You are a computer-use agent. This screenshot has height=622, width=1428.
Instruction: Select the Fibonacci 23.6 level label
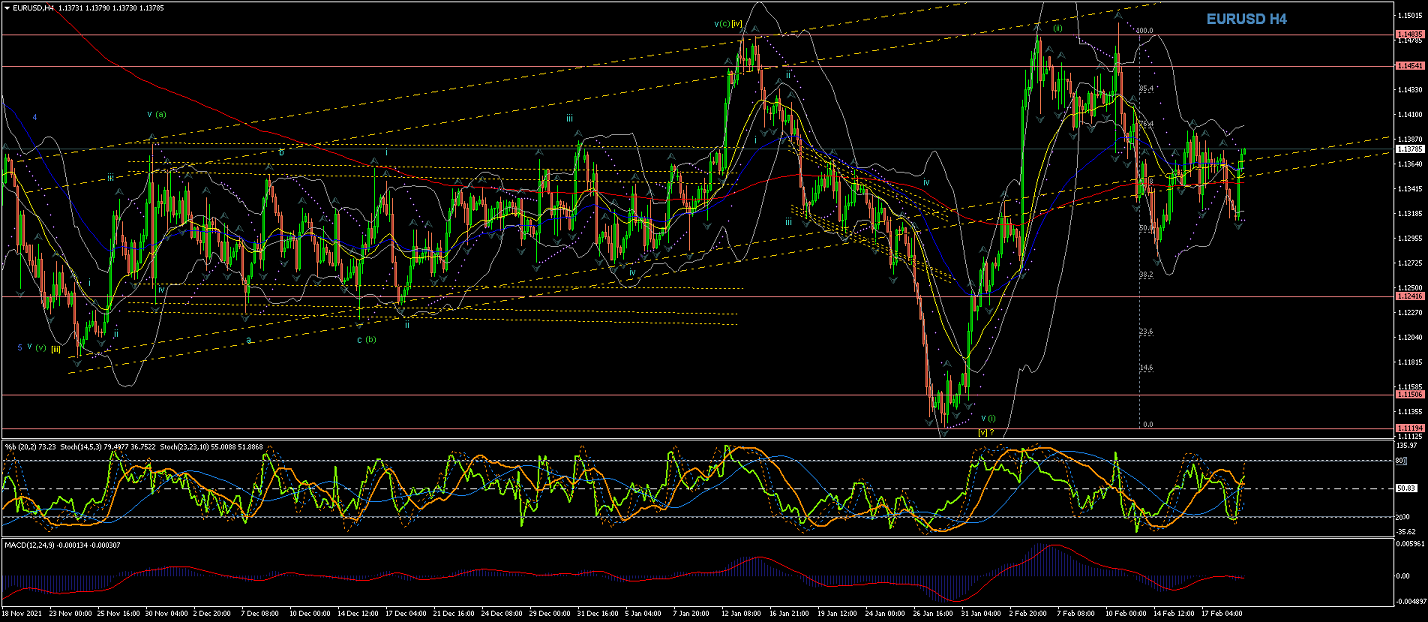pos(1147,332)
